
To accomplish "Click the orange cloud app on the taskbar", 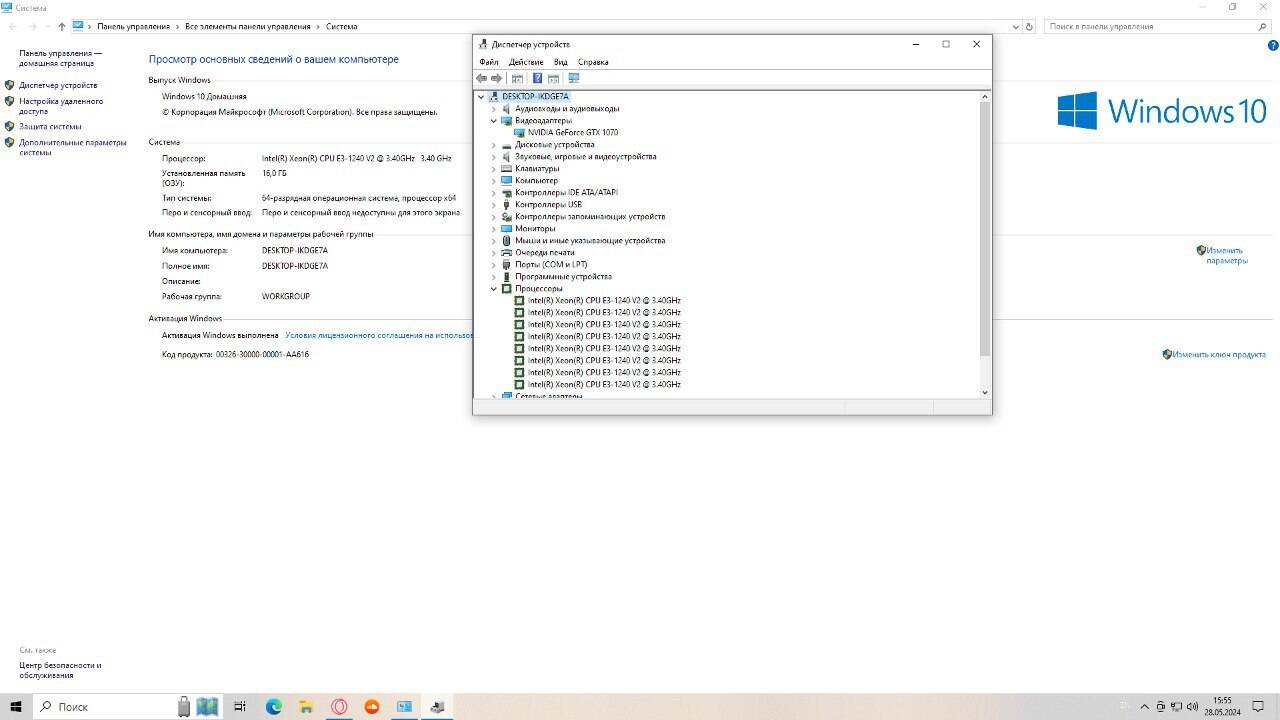I will click(372, 706).
